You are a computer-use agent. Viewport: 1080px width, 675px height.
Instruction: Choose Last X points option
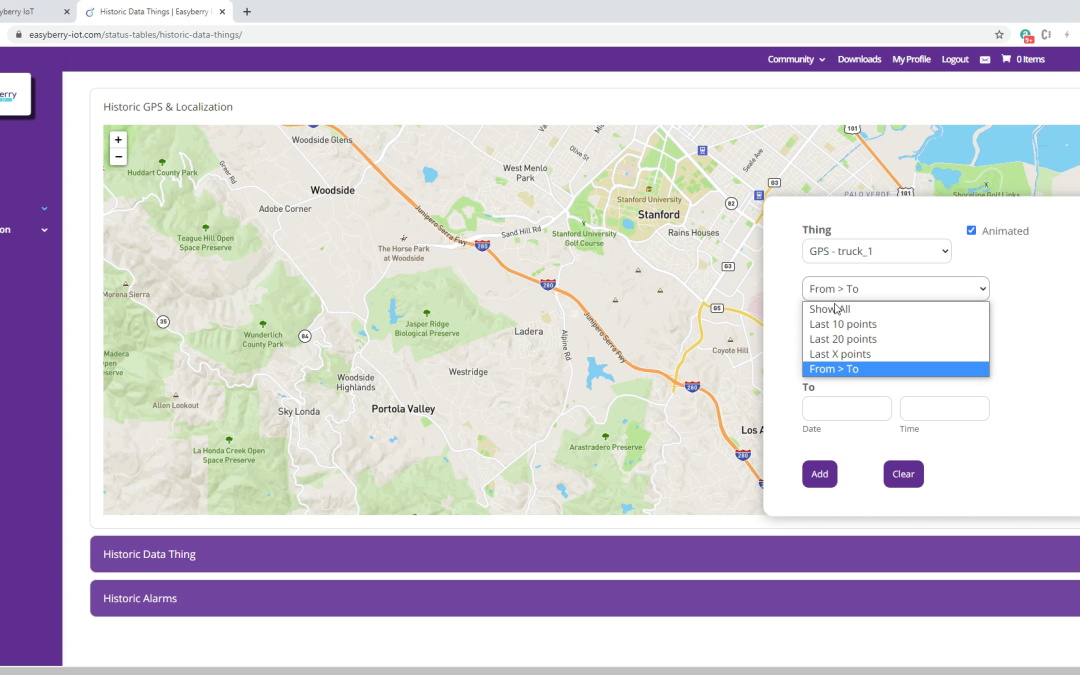pyautogui.click(x=895, y=354)
